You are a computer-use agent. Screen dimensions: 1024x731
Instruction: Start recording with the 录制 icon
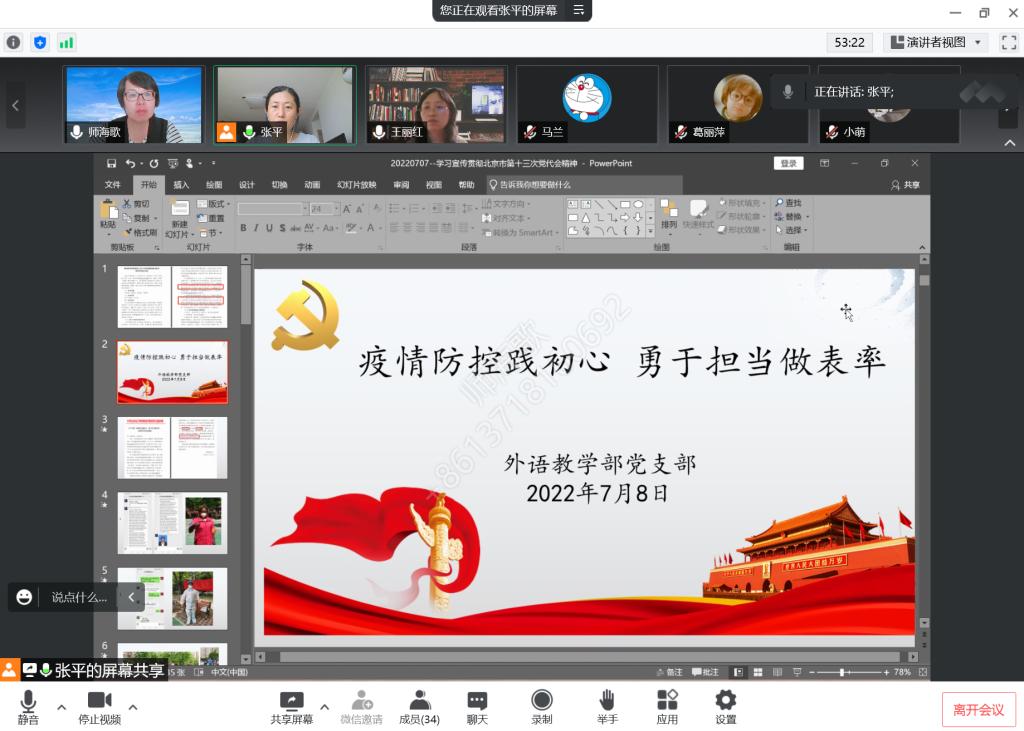point(542,701)
